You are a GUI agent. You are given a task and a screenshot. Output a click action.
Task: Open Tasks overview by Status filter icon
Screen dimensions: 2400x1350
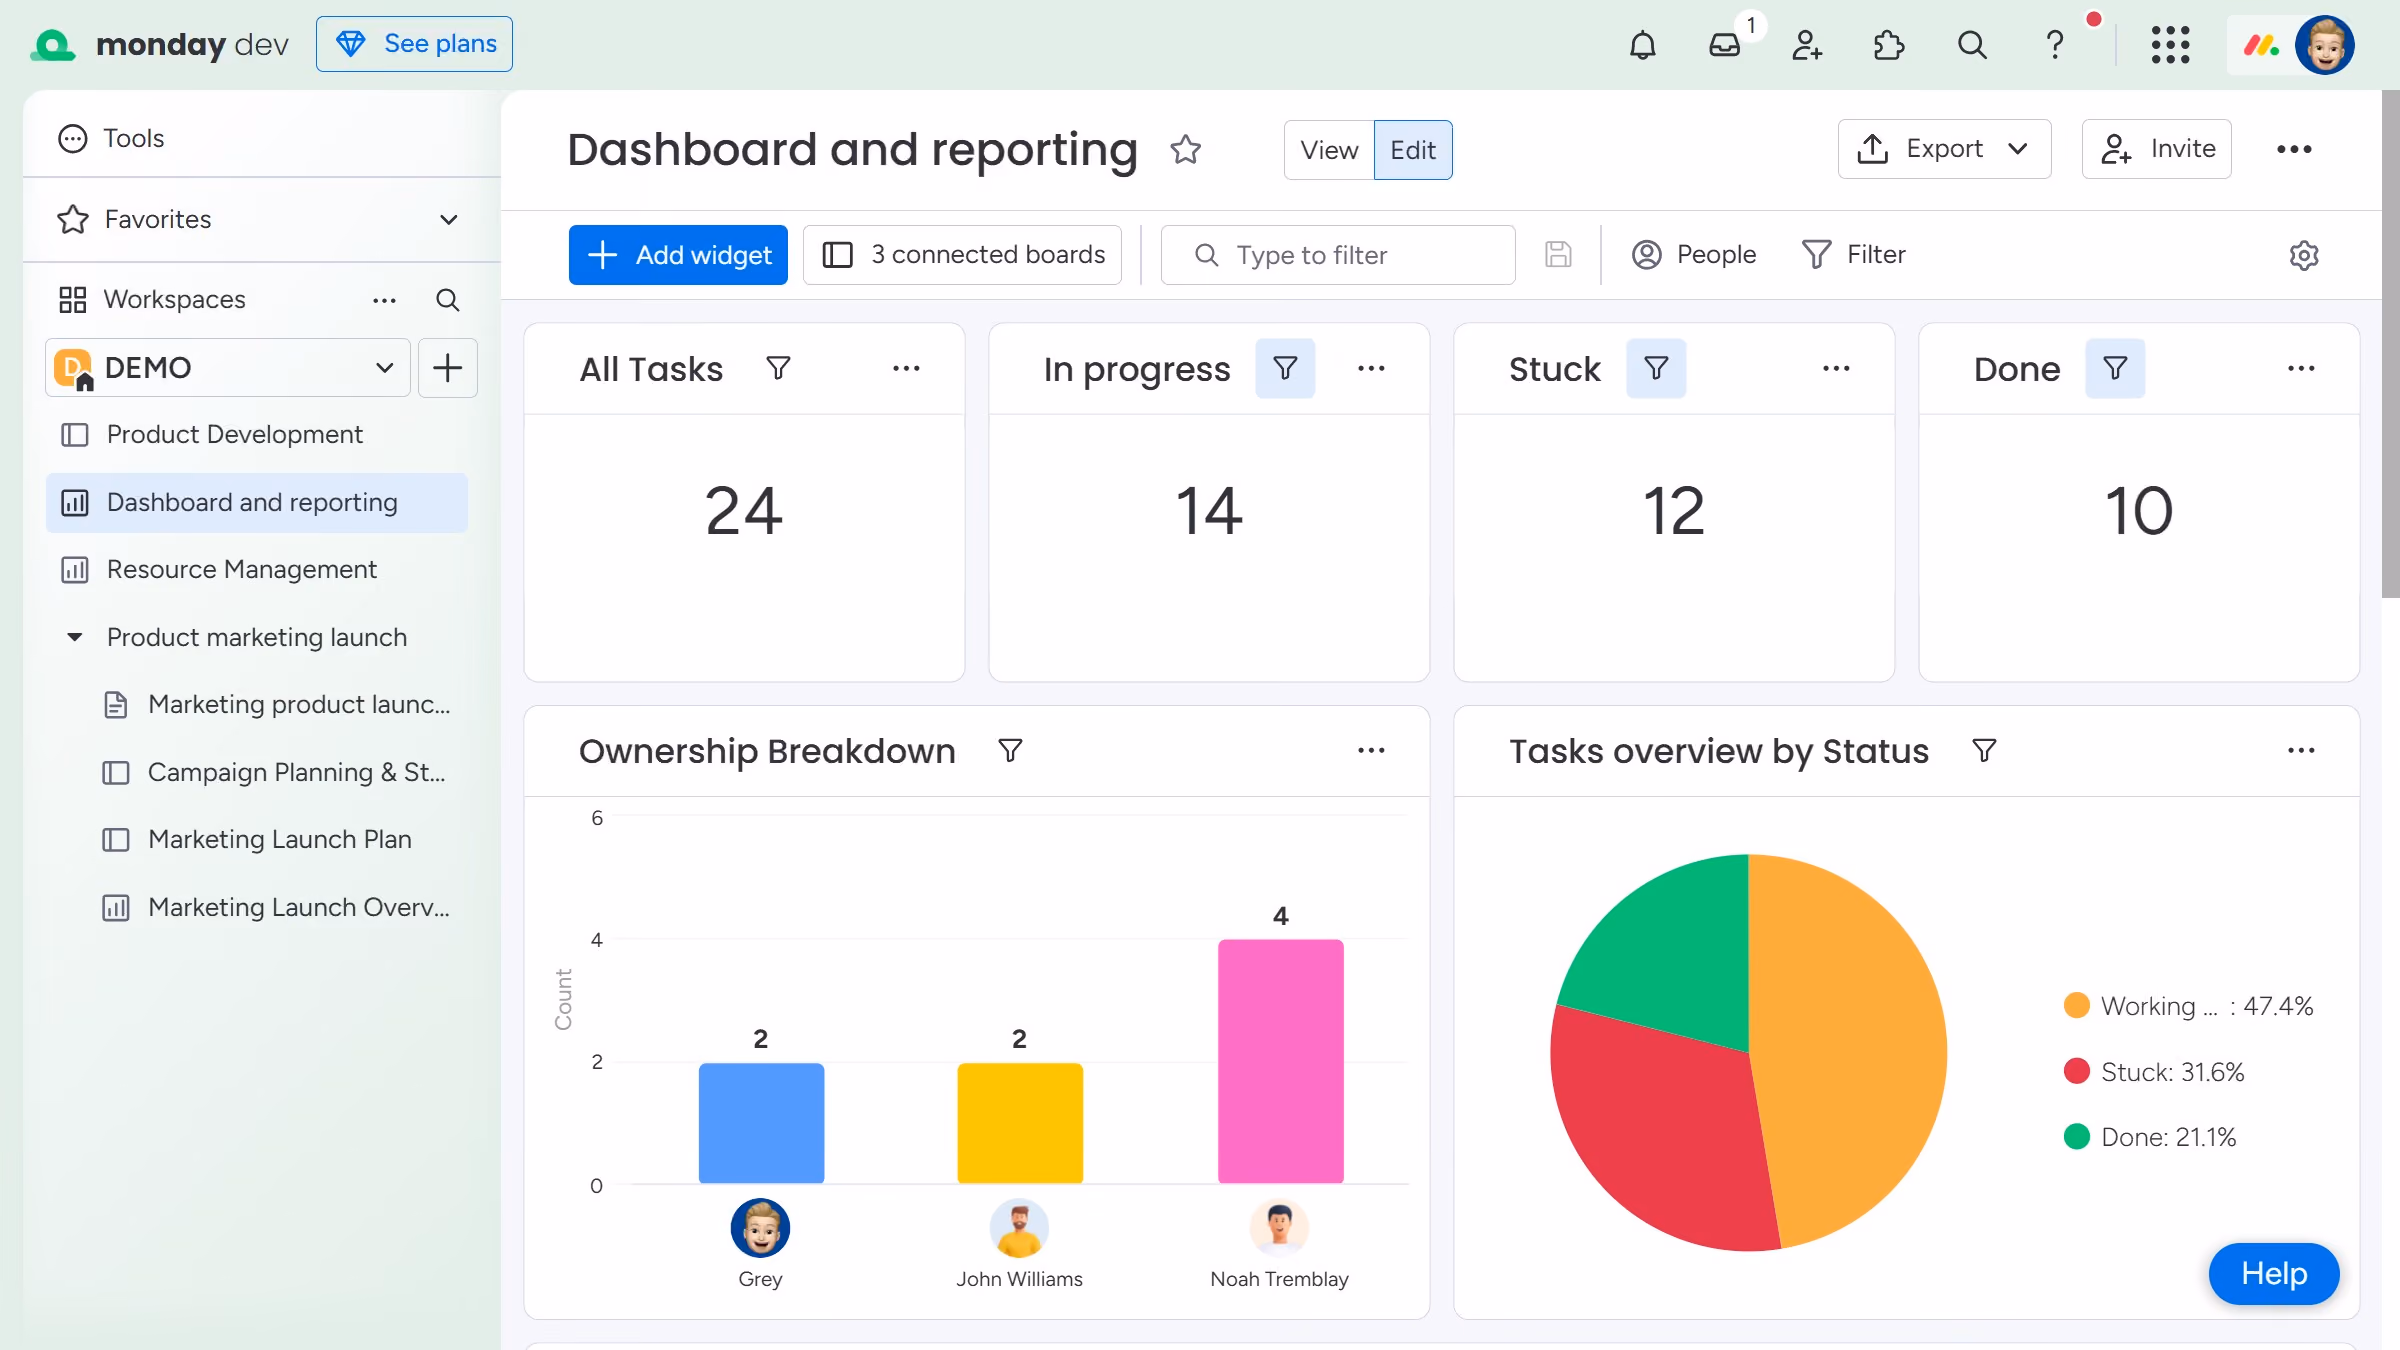click(1984, 751)
